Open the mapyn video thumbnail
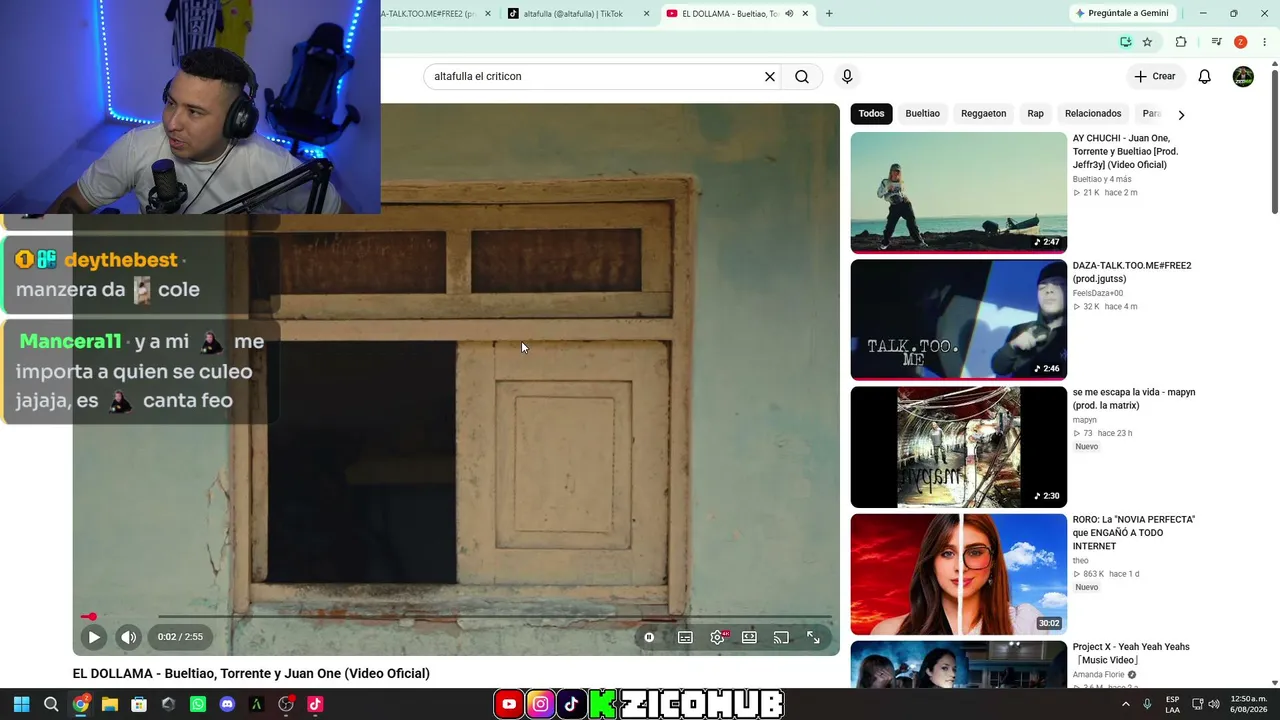Viewport: 1280px width, 720px height. pos(959,447)
